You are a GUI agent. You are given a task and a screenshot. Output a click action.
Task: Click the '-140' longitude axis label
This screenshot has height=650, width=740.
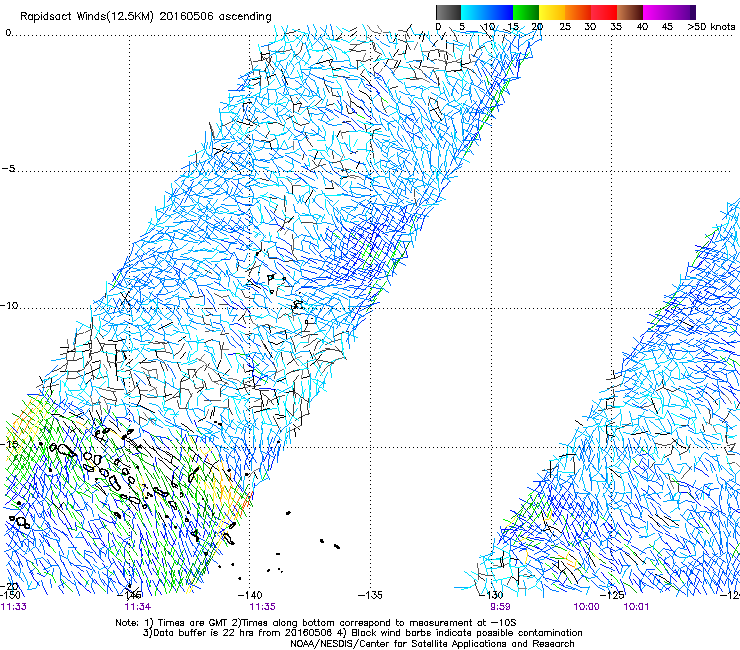pos(250,595)
